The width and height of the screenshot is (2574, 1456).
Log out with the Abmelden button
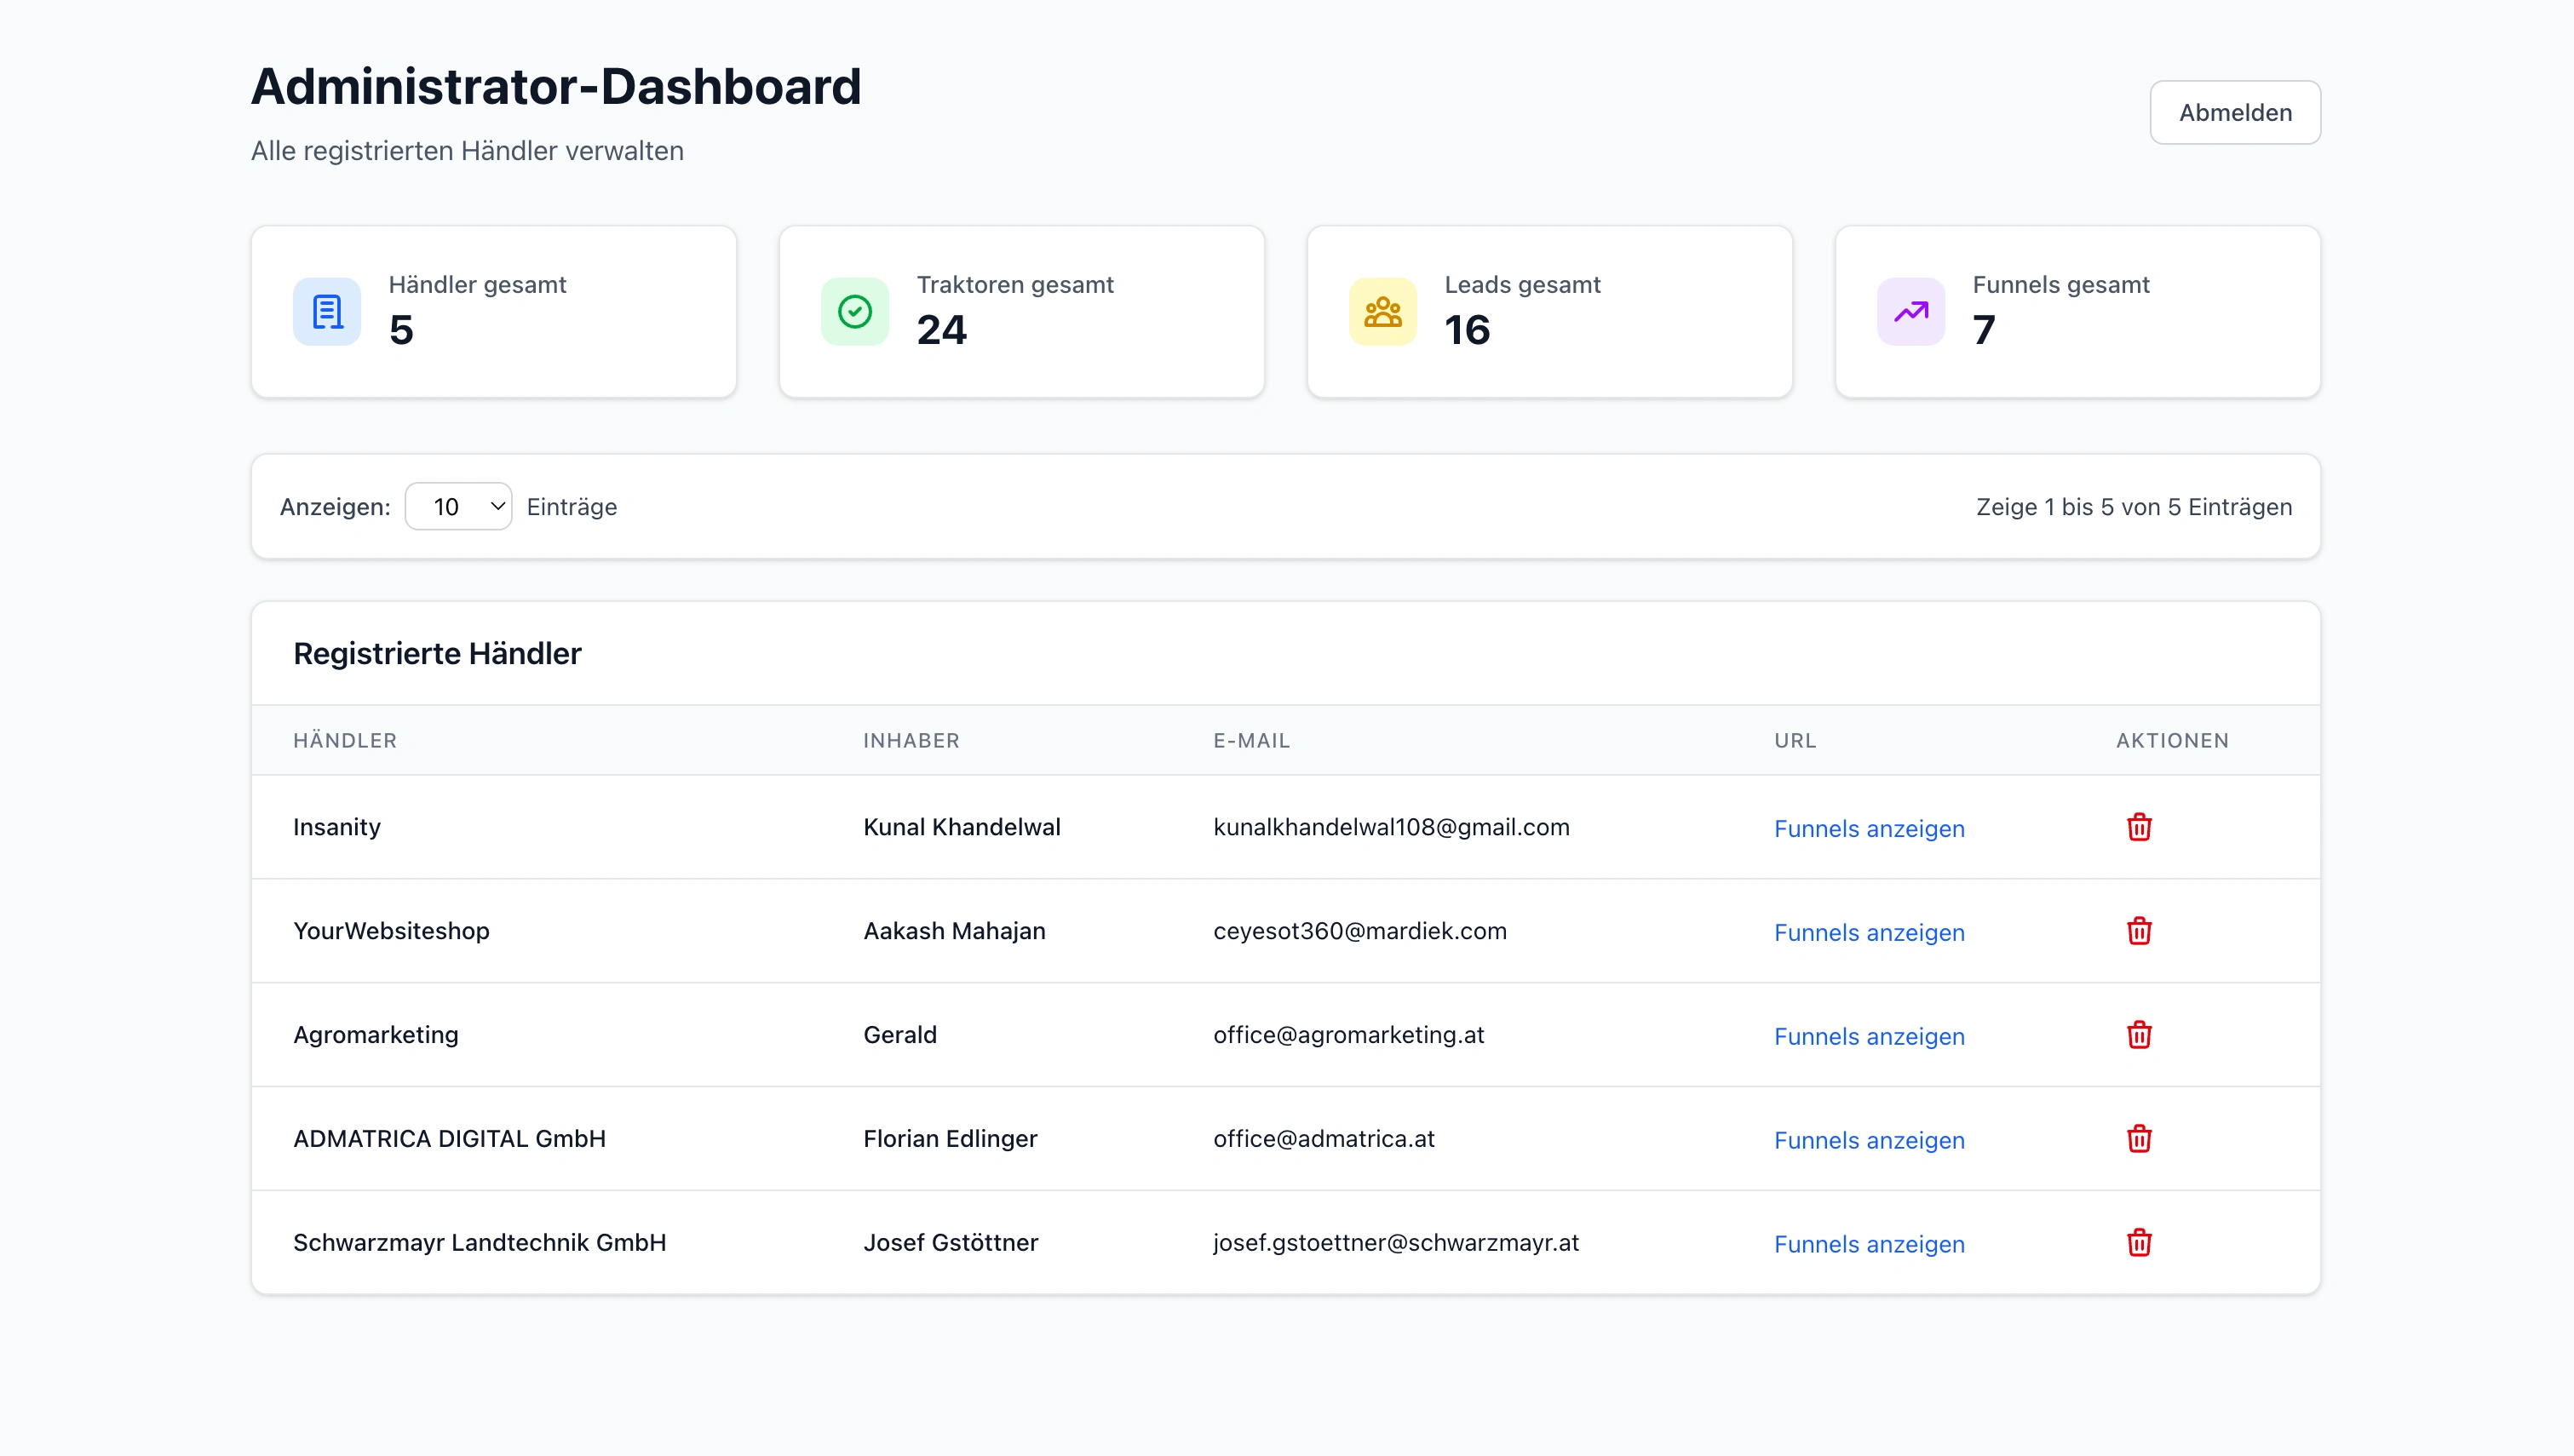point(2234,113)
